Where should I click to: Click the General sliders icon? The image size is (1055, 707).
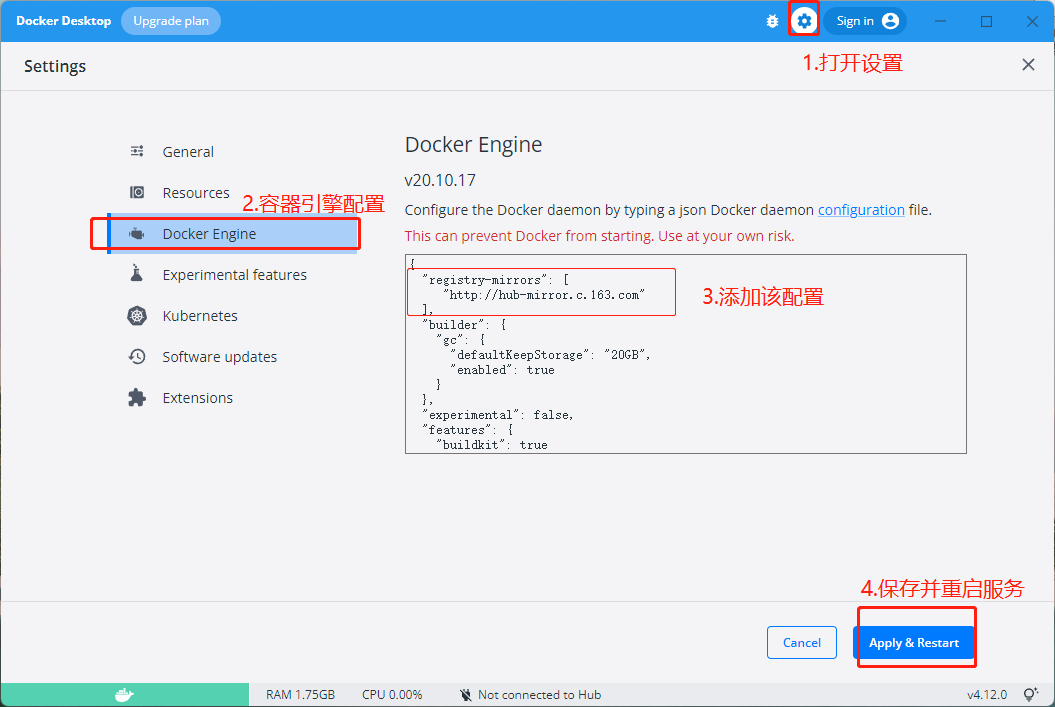pyautogui.click(x=137, y=151)
